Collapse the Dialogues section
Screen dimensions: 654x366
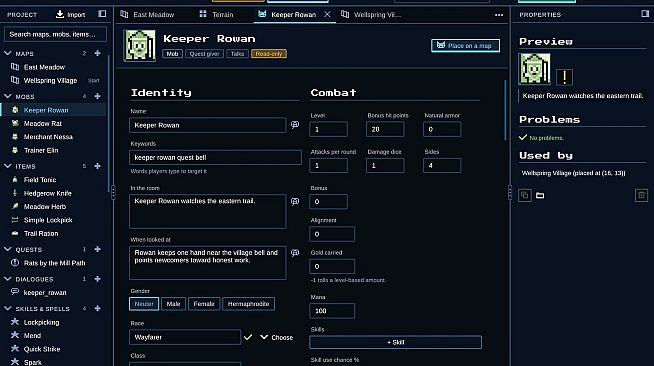[8, 279]
